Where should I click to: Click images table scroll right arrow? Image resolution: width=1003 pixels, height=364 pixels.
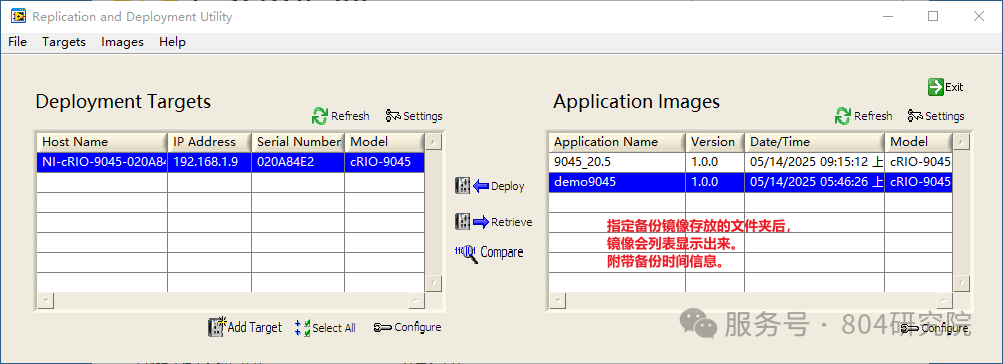point(944,300)
